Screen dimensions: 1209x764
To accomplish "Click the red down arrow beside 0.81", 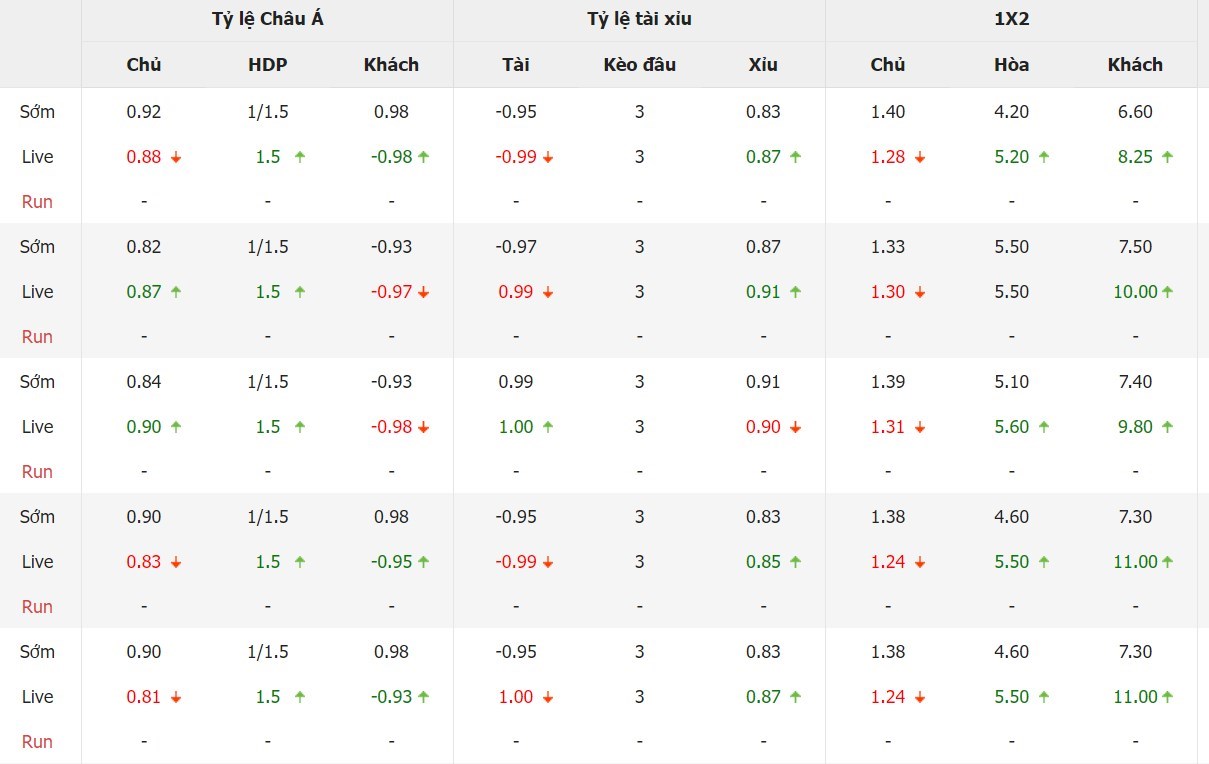I will (176, 697).
